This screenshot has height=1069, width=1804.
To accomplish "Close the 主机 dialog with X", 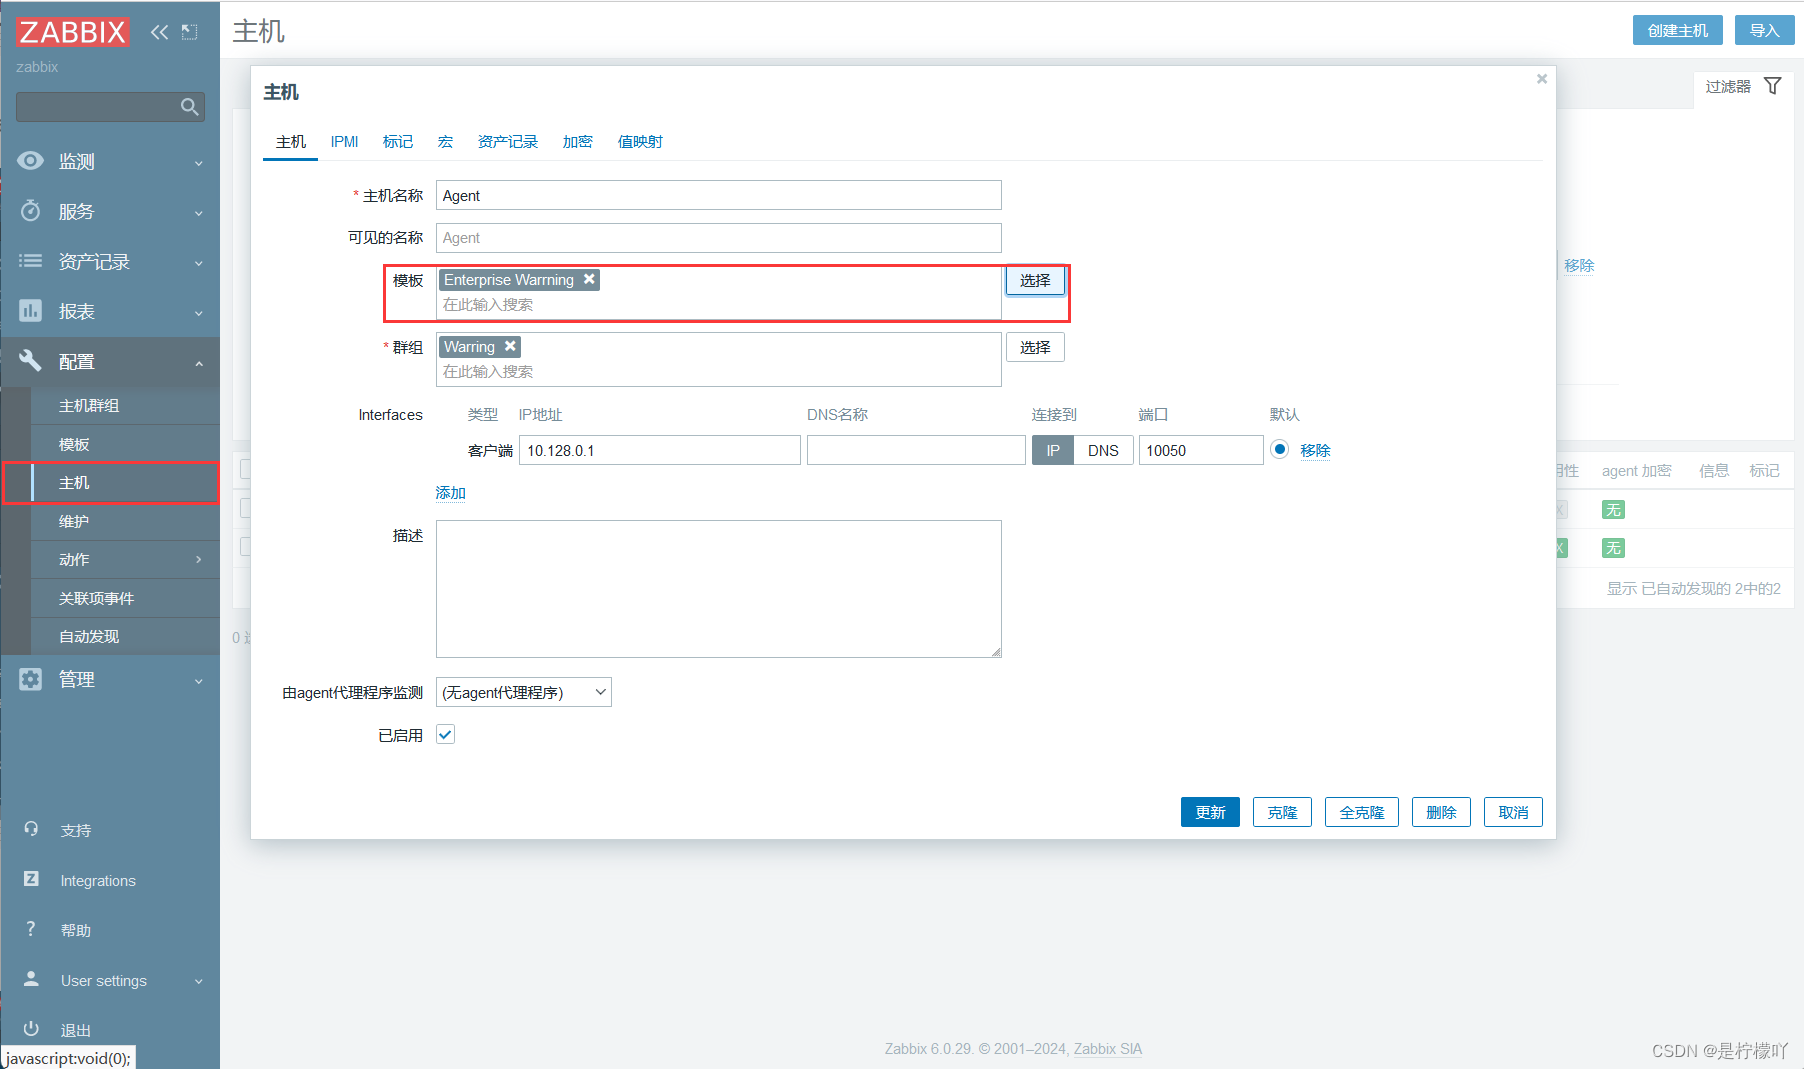I will coord(1542,78).
